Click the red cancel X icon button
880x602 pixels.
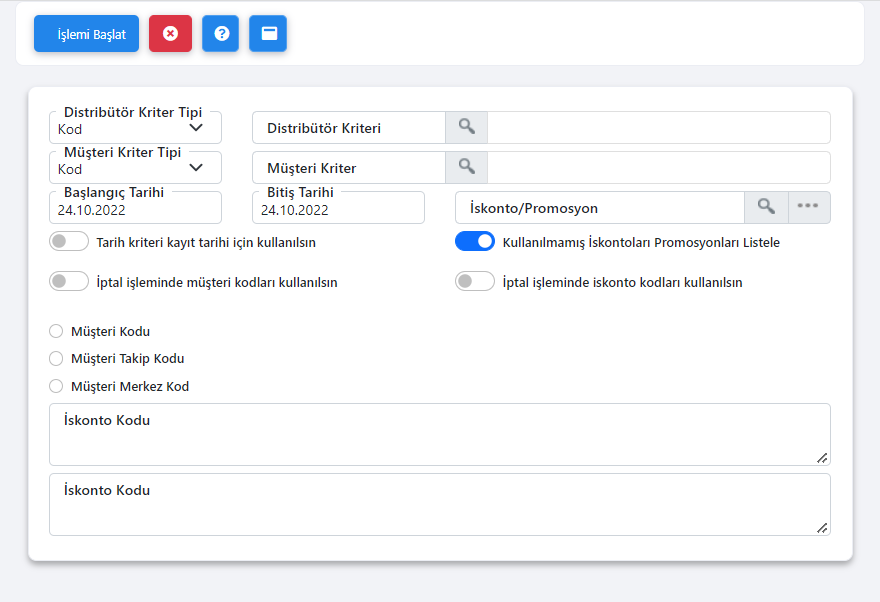click(x=170, y=33)
